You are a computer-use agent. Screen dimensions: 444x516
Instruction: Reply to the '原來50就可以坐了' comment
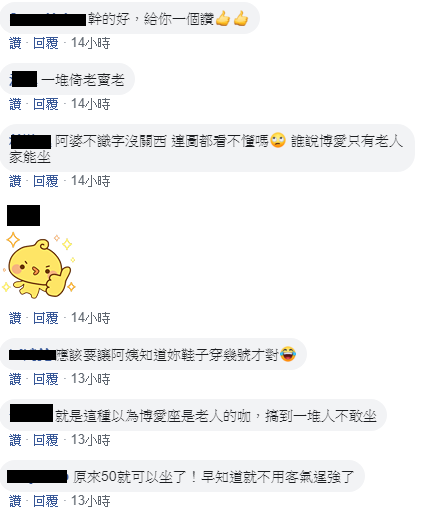[46, 501]
